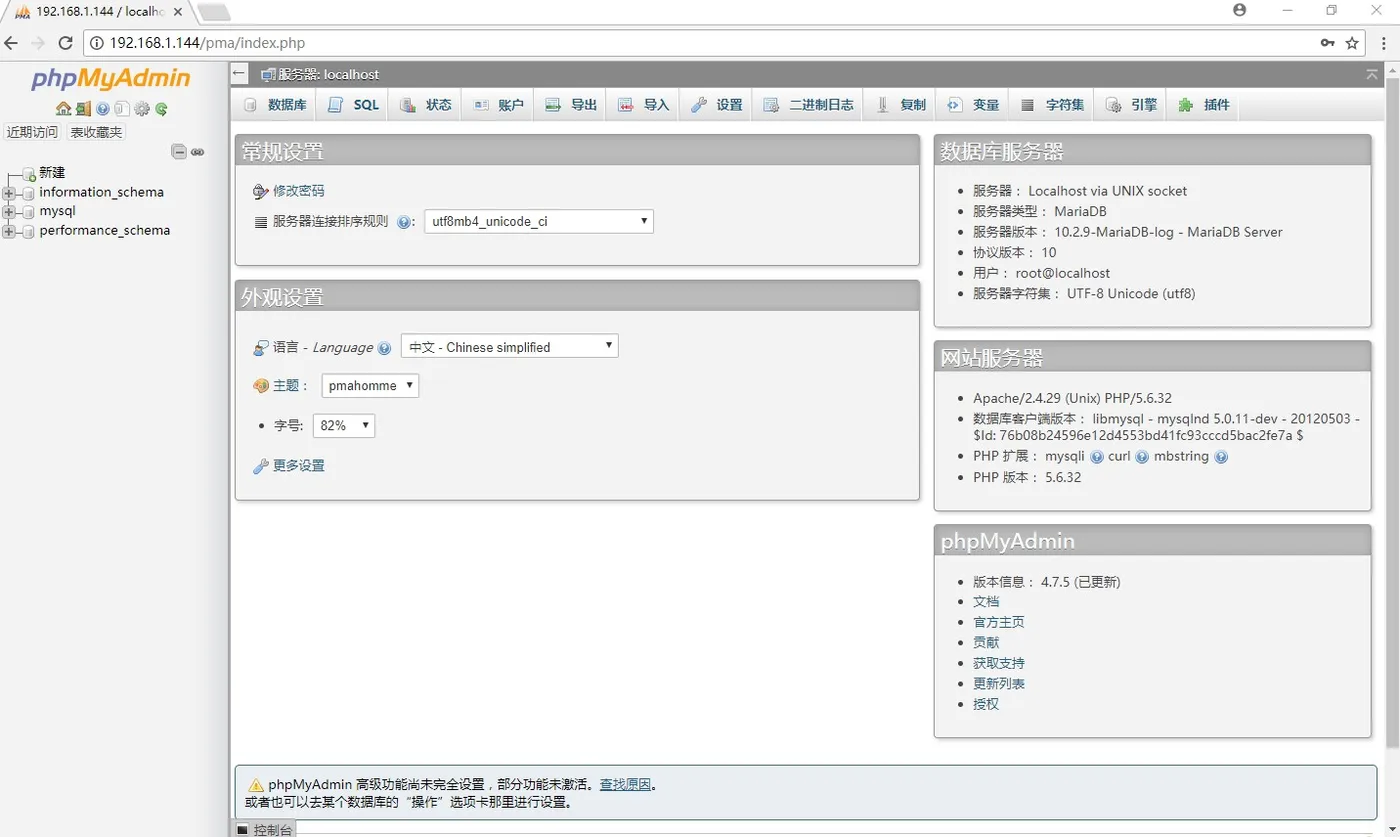The width and height of the screenshot is (1400, 837).
Task: Open the theme dropdown showing pmahomme
Action: coord(370,385)
